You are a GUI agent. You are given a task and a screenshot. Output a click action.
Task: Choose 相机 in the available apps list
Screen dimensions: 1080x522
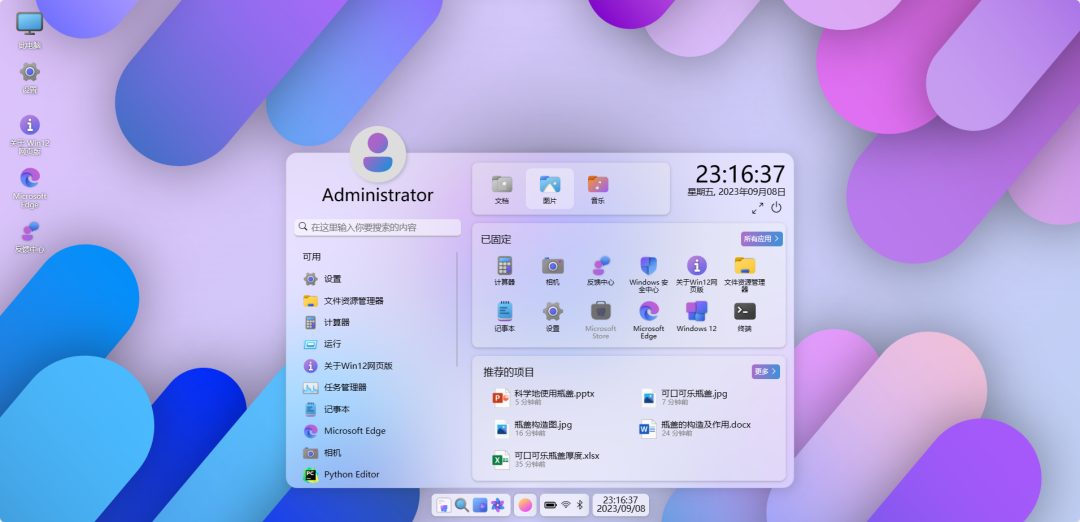coord(375,452)
